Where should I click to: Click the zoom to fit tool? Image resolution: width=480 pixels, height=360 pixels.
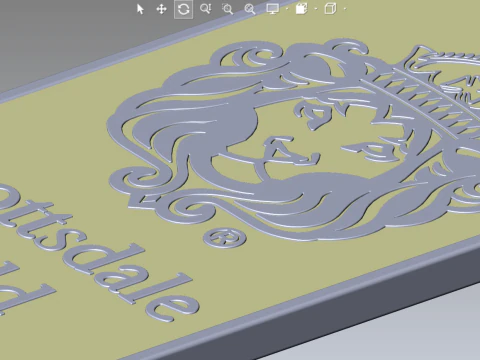tap(250, 9)
